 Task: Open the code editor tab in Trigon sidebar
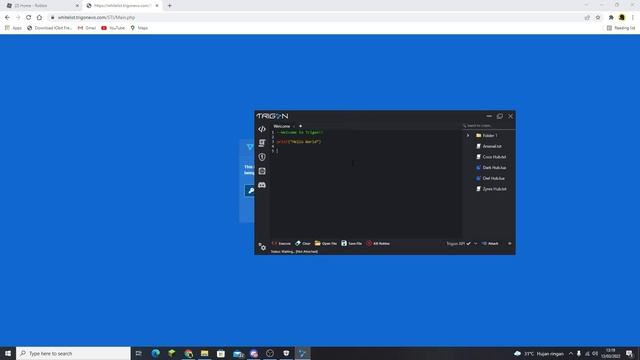262,129
